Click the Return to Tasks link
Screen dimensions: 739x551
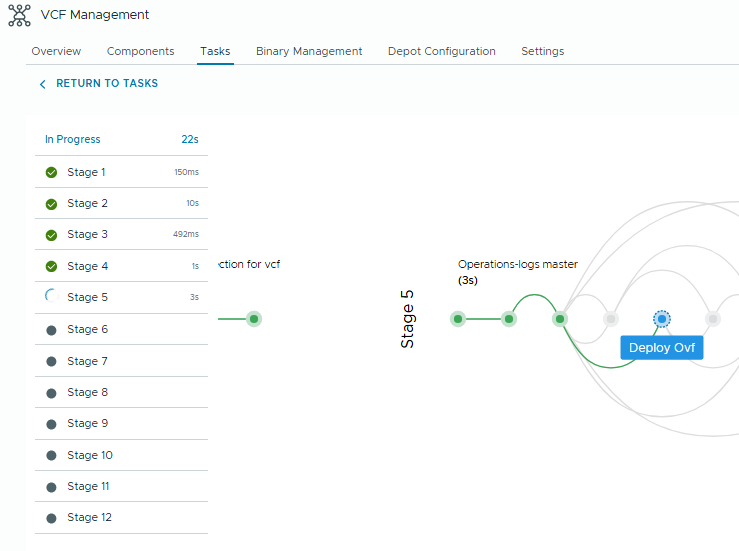tap(106, 84)
